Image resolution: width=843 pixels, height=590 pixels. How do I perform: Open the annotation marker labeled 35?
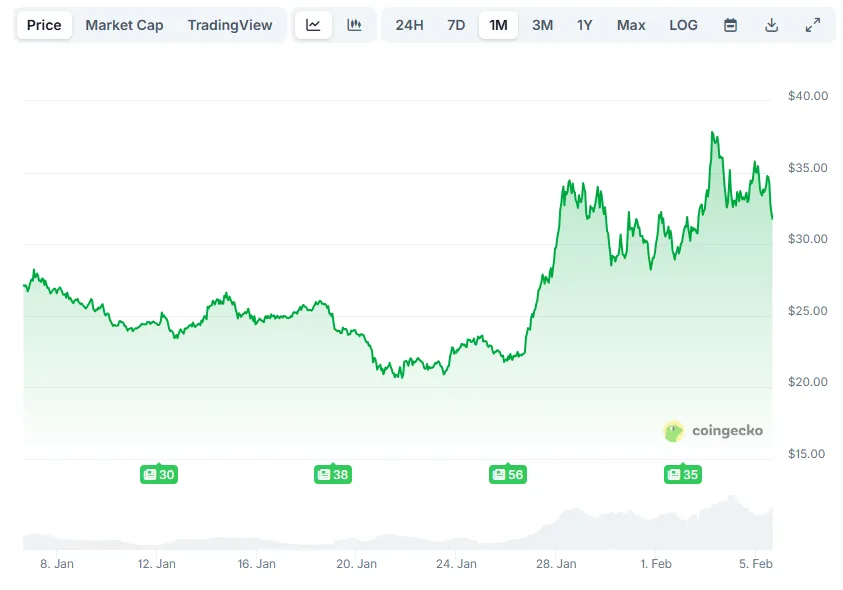pyautogui.click(x=682, y=475)
